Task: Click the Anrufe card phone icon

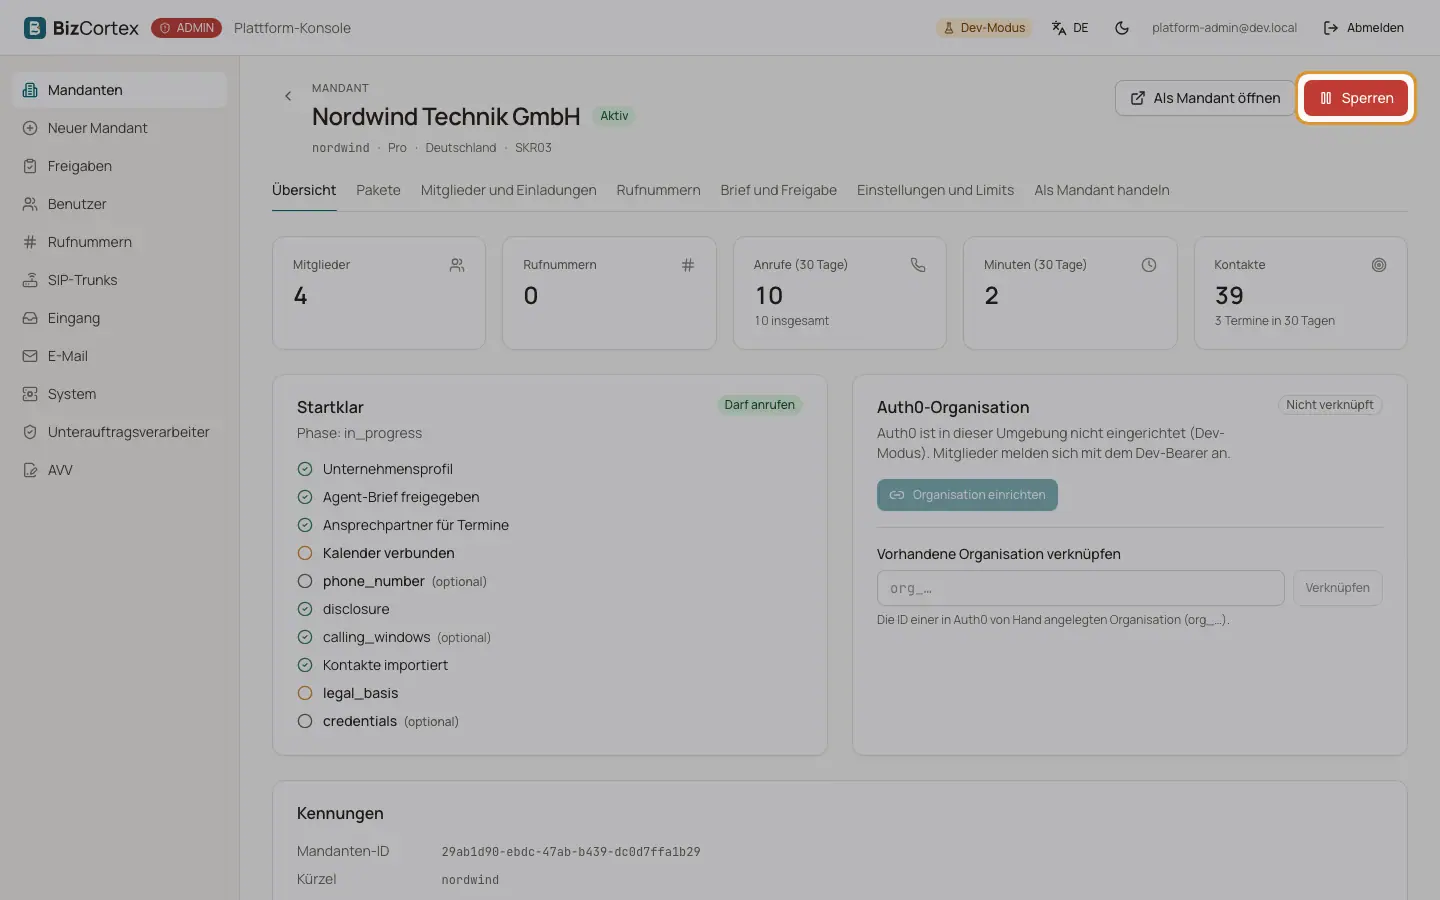Action: pos(918,265)
